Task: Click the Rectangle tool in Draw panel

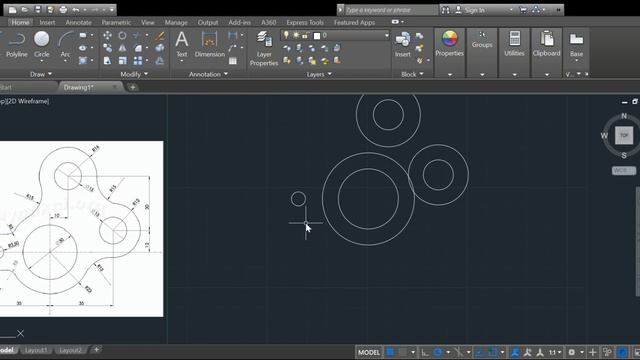Action: click(83, 36)
